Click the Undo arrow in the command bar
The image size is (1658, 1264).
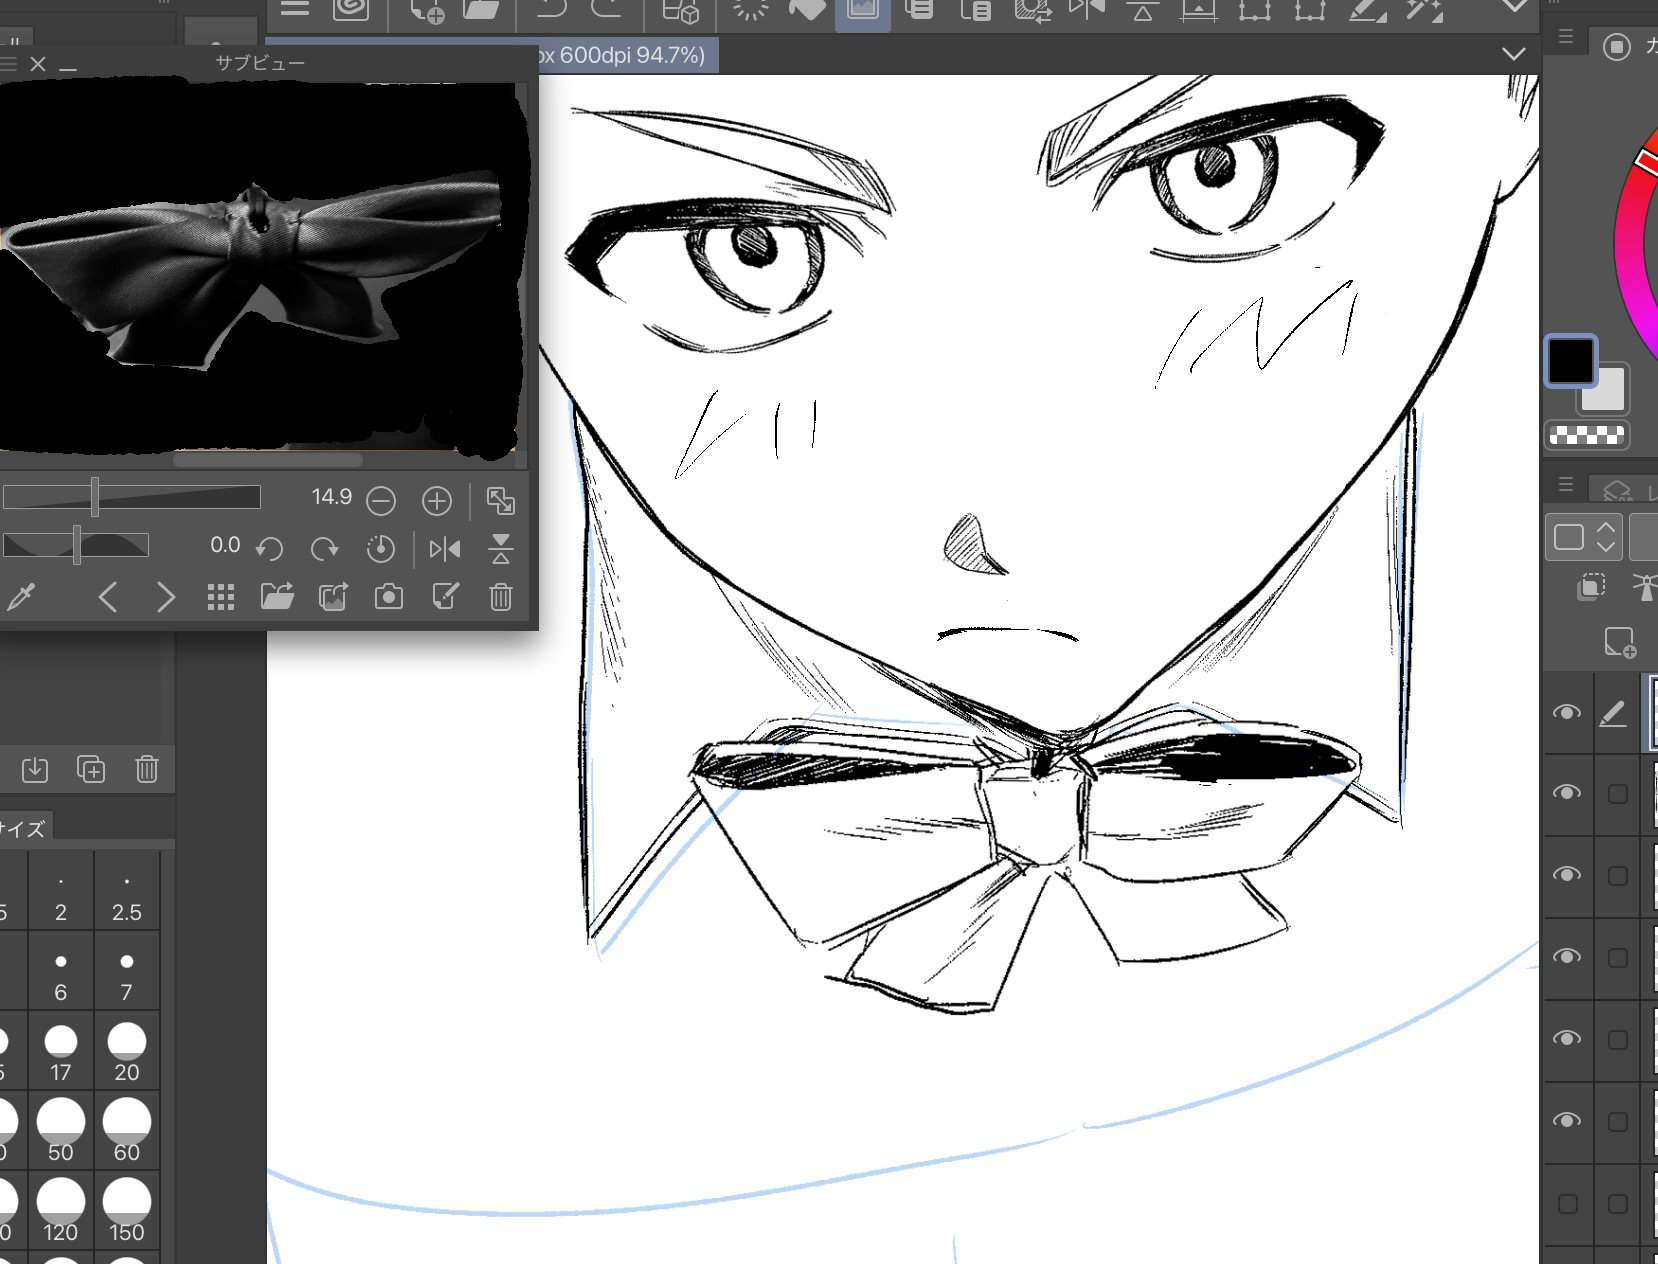point(551,11)
